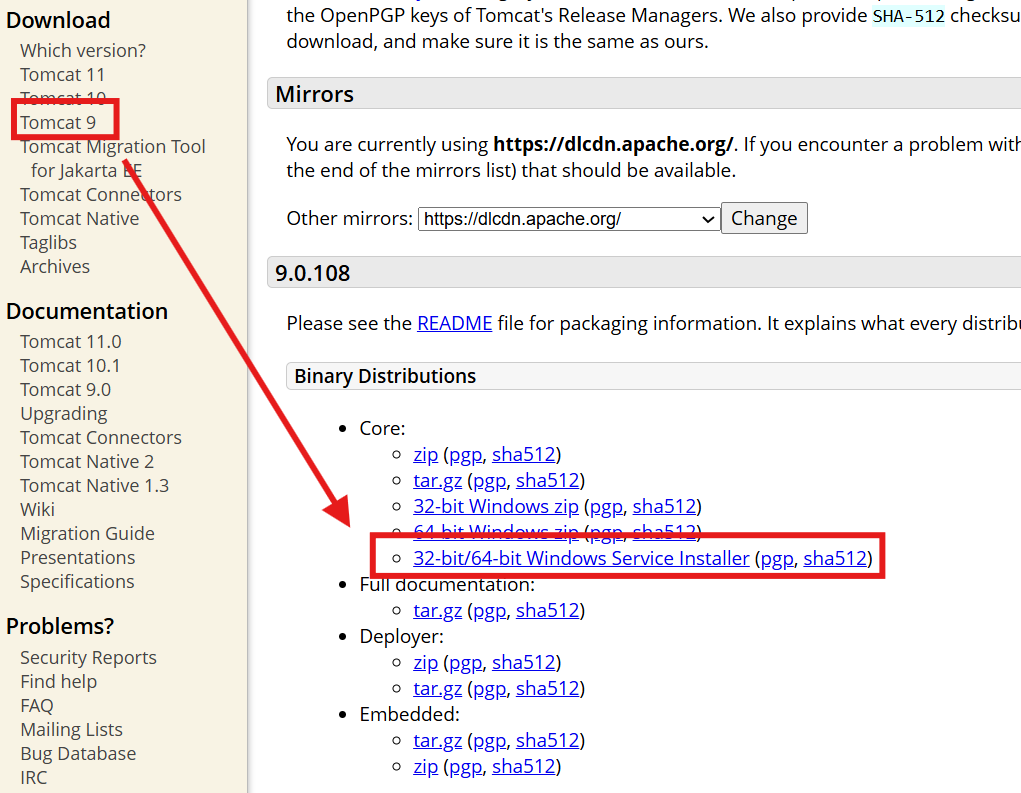Open pgp signature for Embedded zip
Image resolution: width=1021 pixels, height=793 pixels.
tap(466, 767)
